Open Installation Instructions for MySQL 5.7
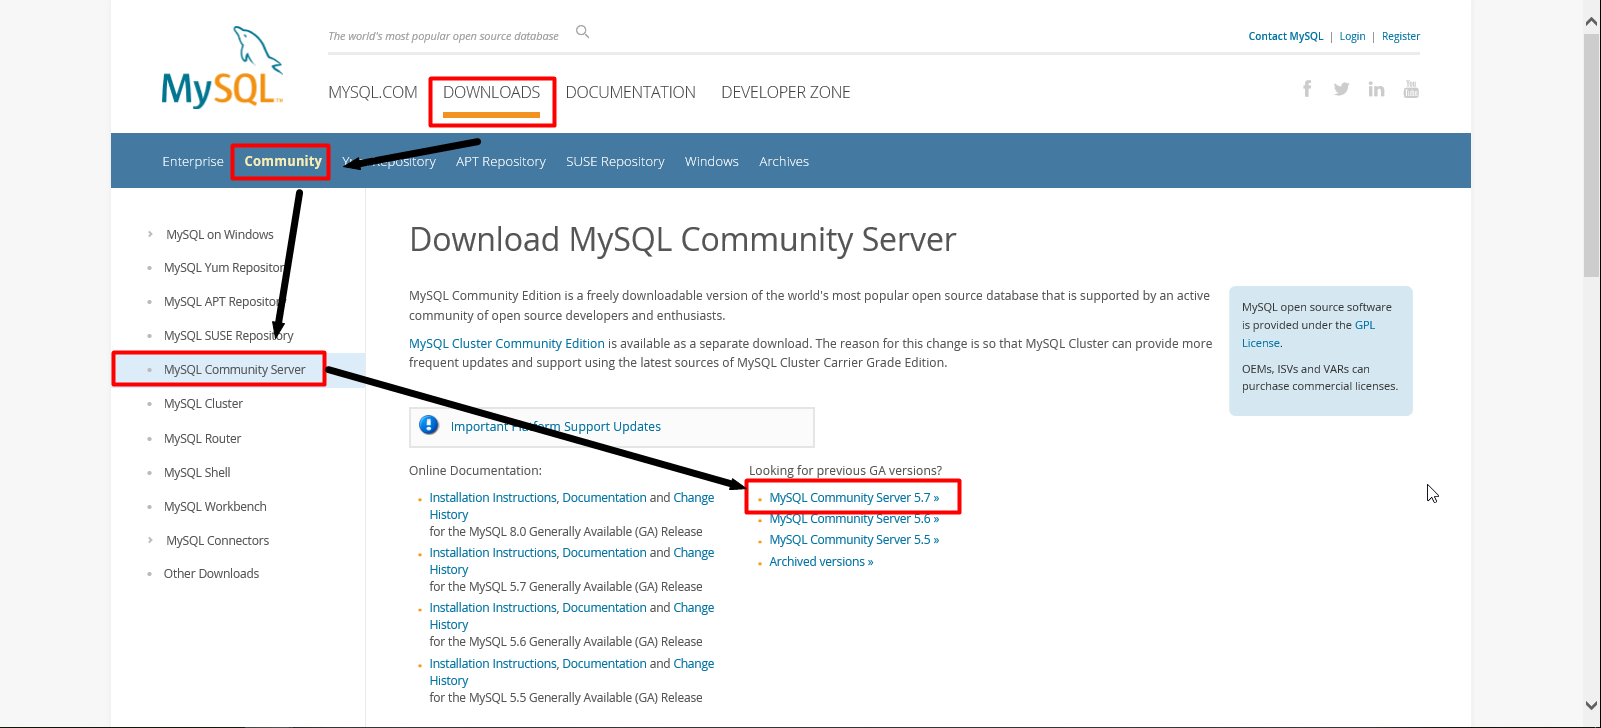The height and width of the screenshot is (728, 1601). (493, 552)
